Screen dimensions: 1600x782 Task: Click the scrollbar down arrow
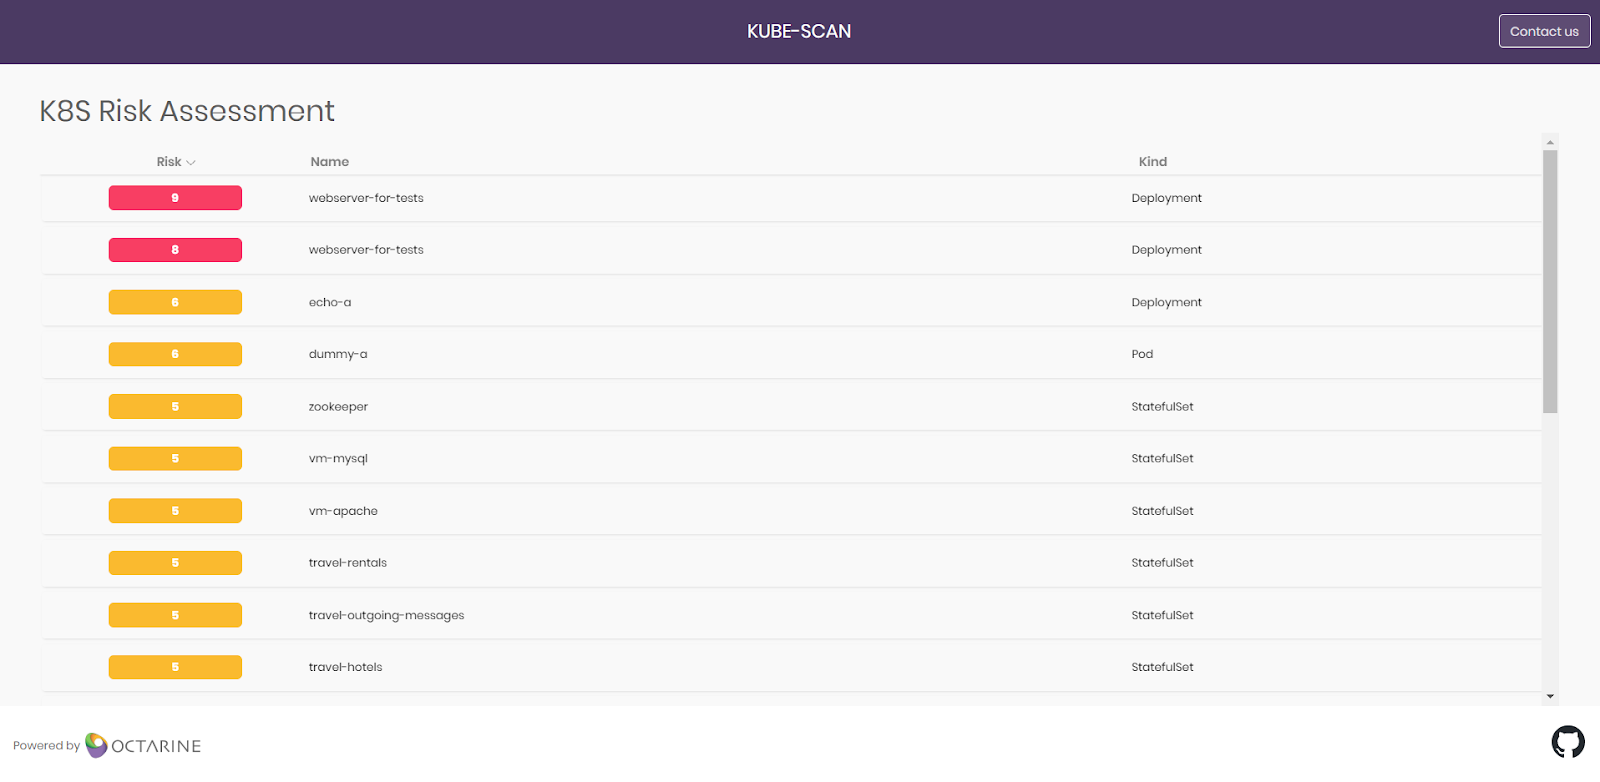(1550, 696)
